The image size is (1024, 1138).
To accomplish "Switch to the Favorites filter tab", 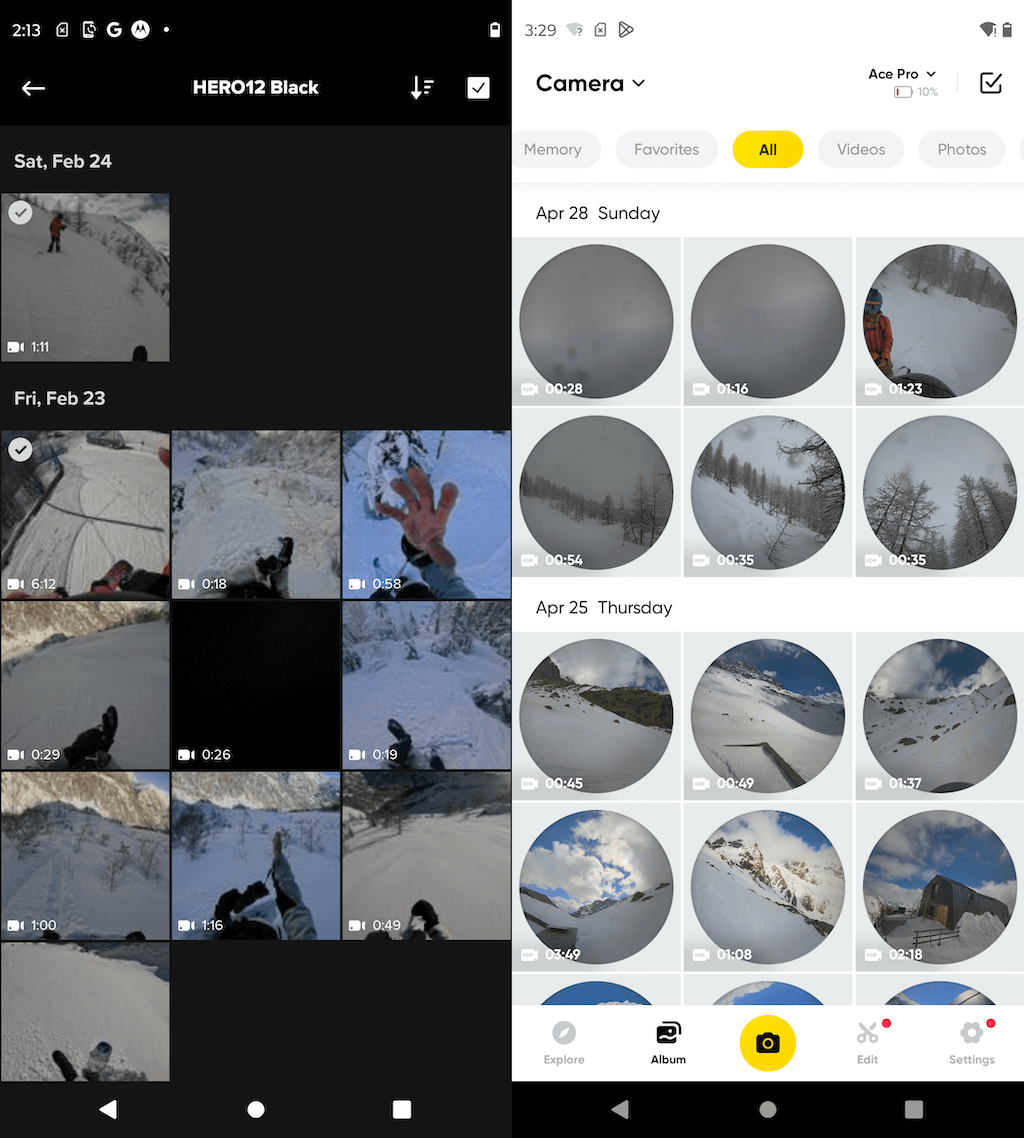I will click(x=666, y=150).
